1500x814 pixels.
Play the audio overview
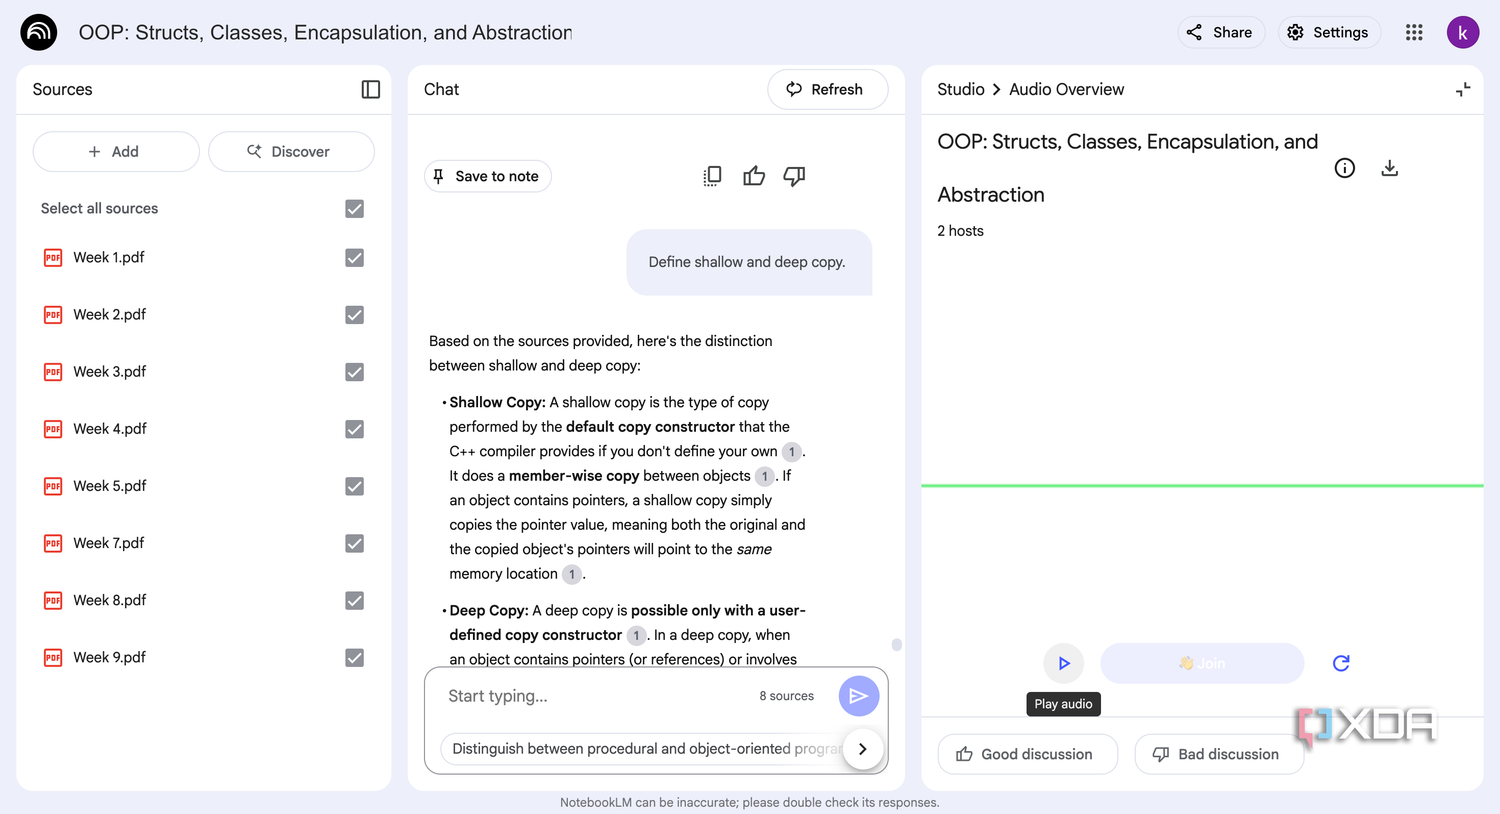click(1064, 663)
